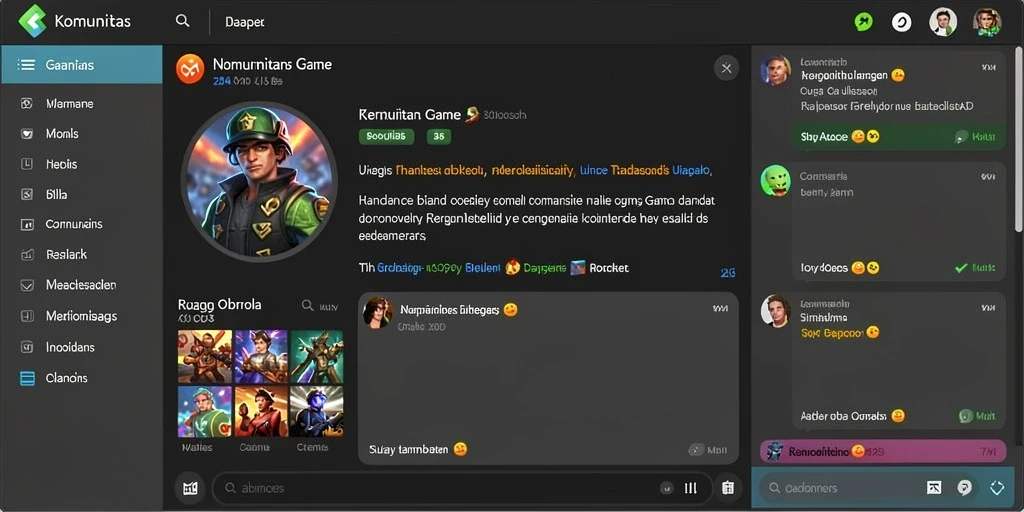Click the tag icon at bottom-right corner
This screenshot has height=512, width=1024.
coord(997,488)
